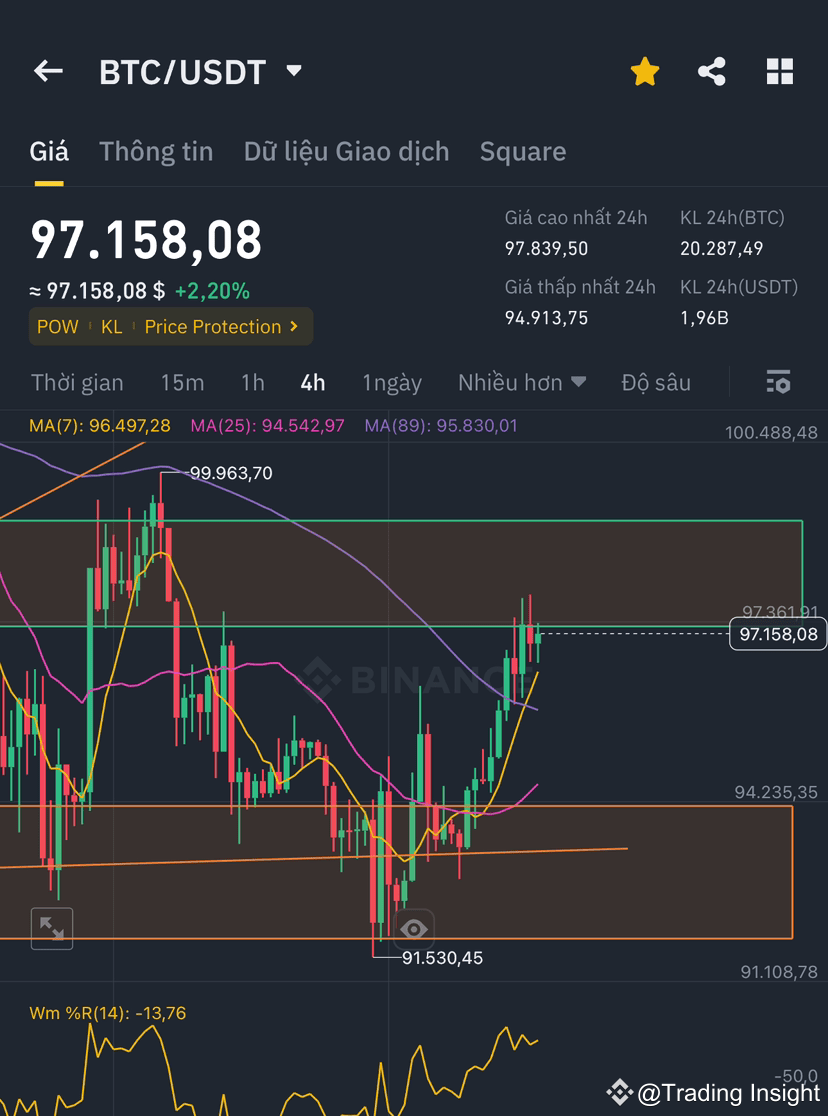Viewport: 828px width, 1116px height.
Task: Switch to the 'Thông tin' tab
Action: [x=156, y=151]
